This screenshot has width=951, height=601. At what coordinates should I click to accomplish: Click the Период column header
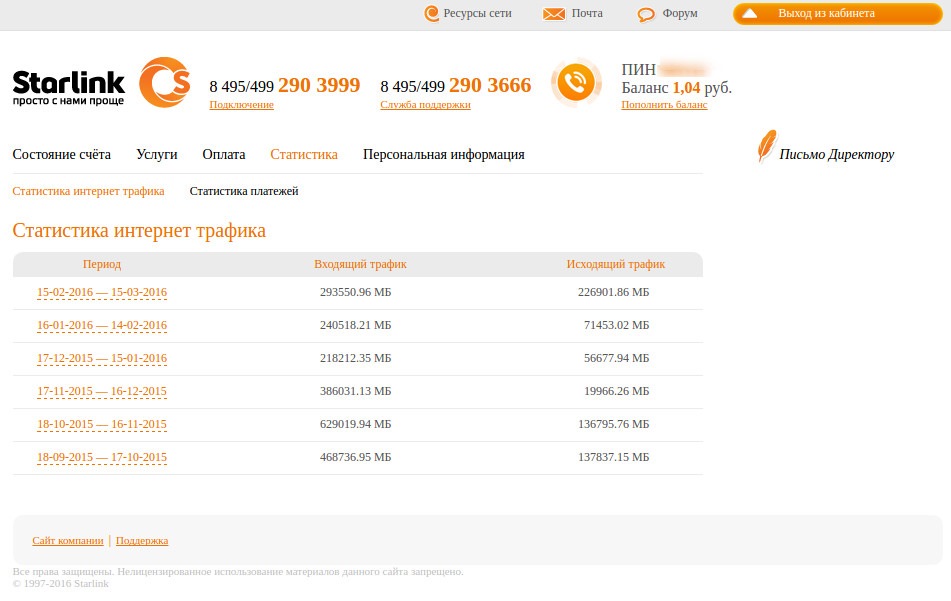pyautogui.click(x=102, y=263)
